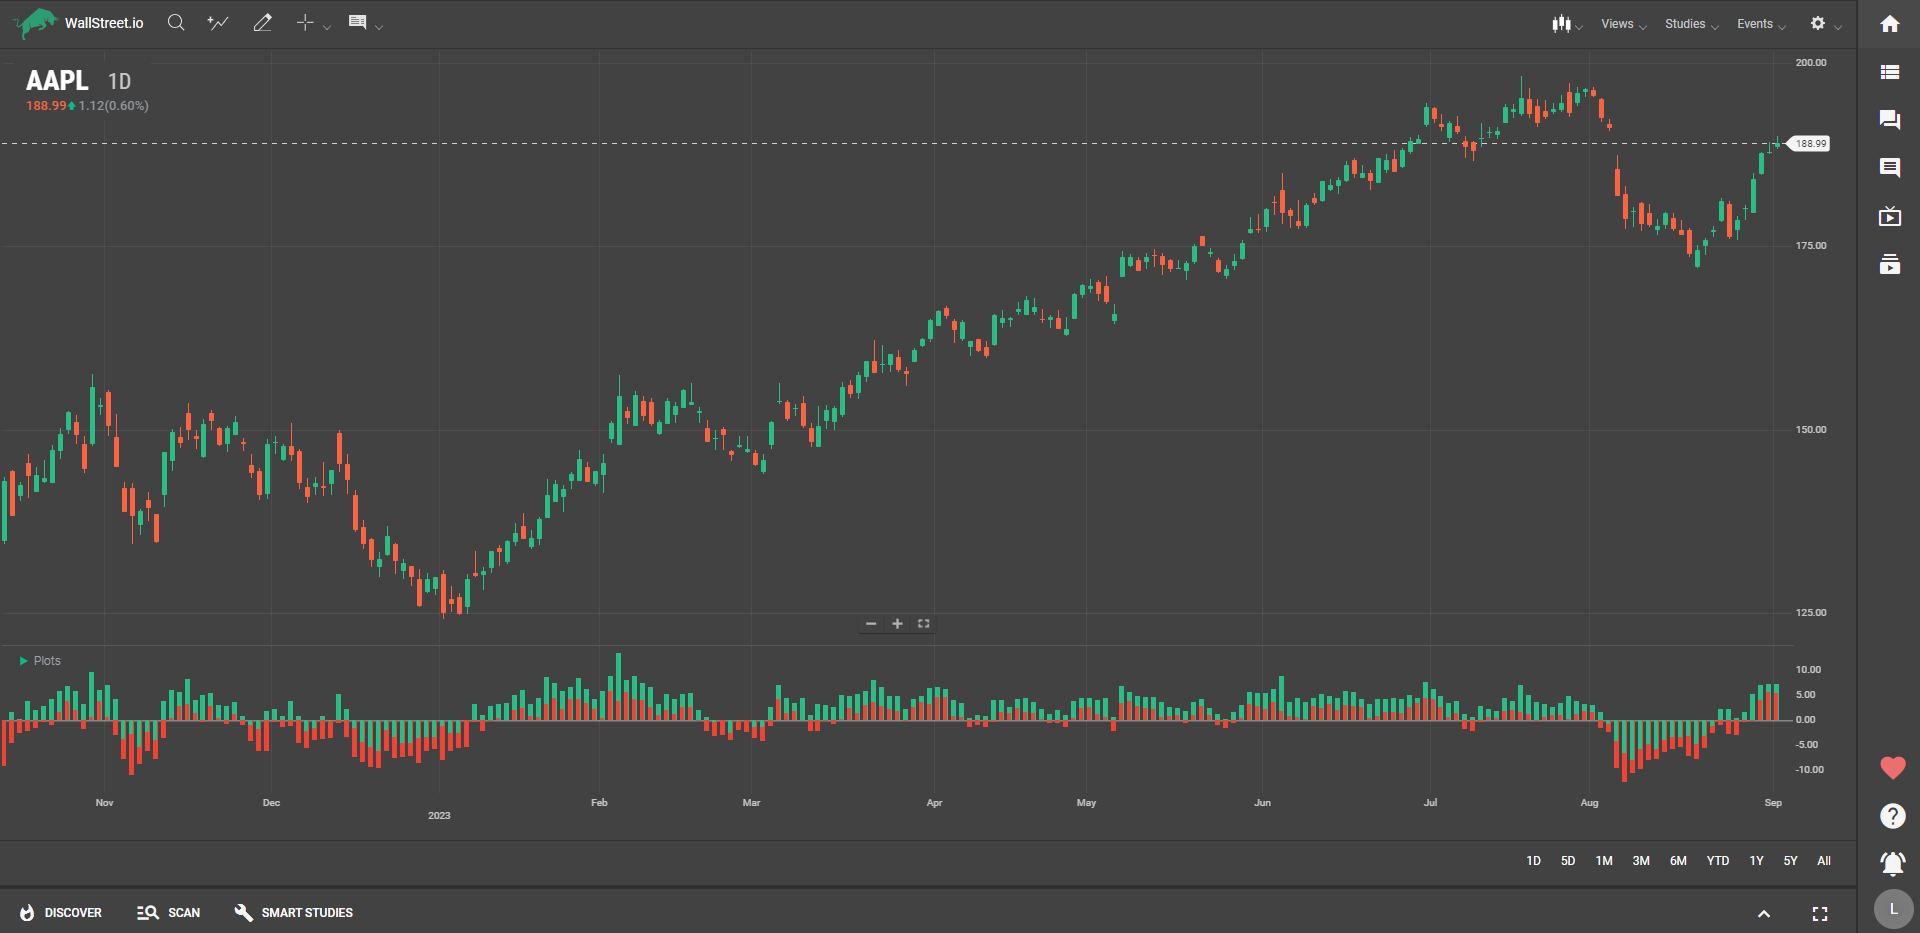
Task: Open Smart Studies
Action: point(293,913)
